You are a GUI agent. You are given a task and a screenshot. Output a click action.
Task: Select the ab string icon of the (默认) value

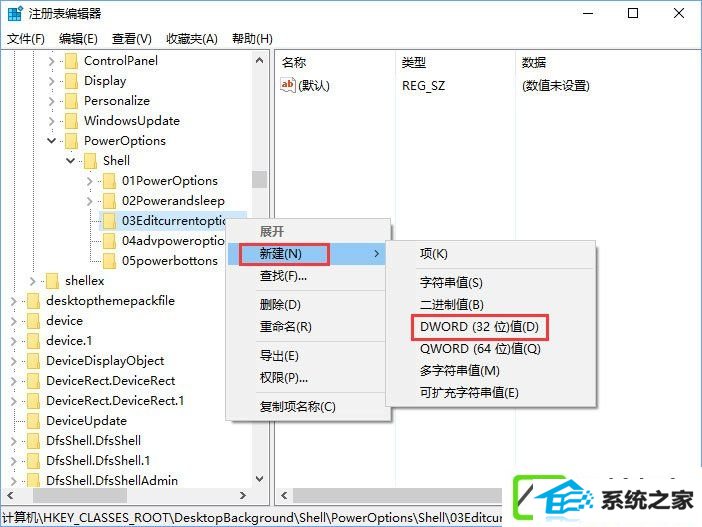[287, 85]
